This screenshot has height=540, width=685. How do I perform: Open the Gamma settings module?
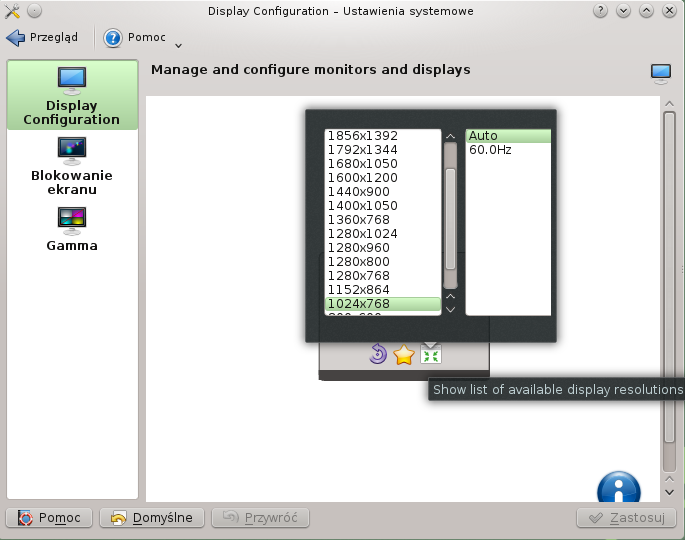(x=72, y=229)
